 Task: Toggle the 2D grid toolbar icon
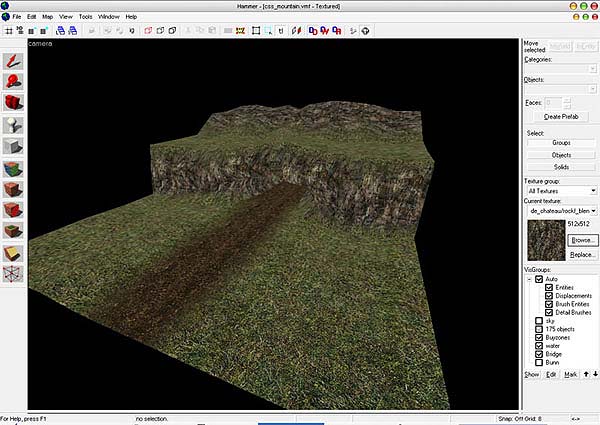8,31
